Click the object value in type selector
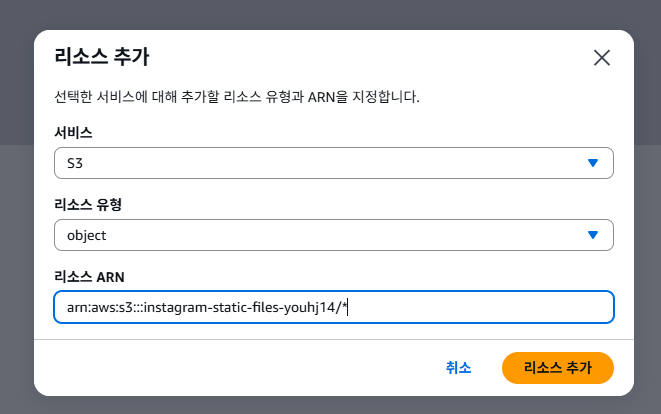661x414 pixels. pos(86,235)
